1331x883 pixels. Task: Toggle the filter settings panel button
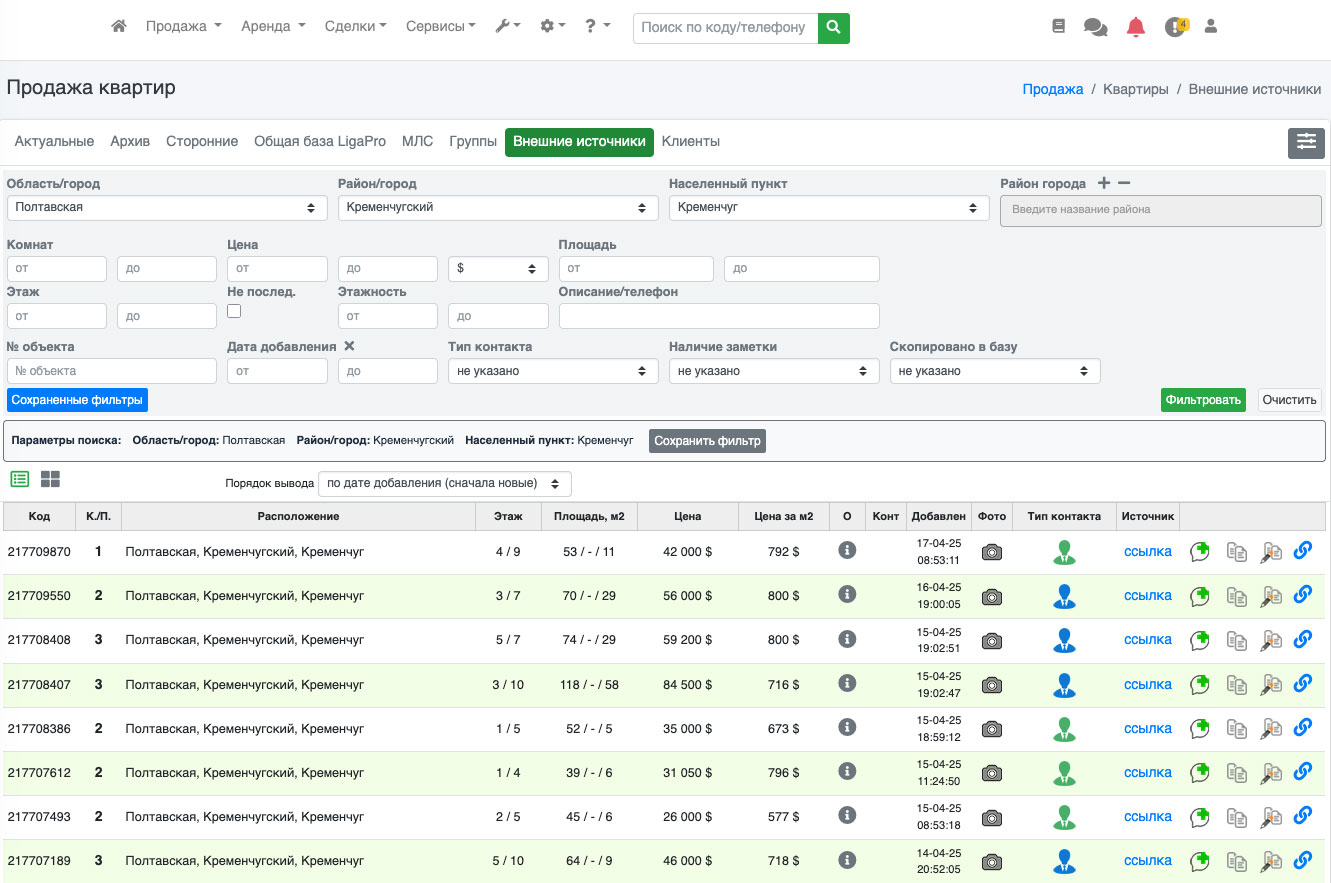1306,143
